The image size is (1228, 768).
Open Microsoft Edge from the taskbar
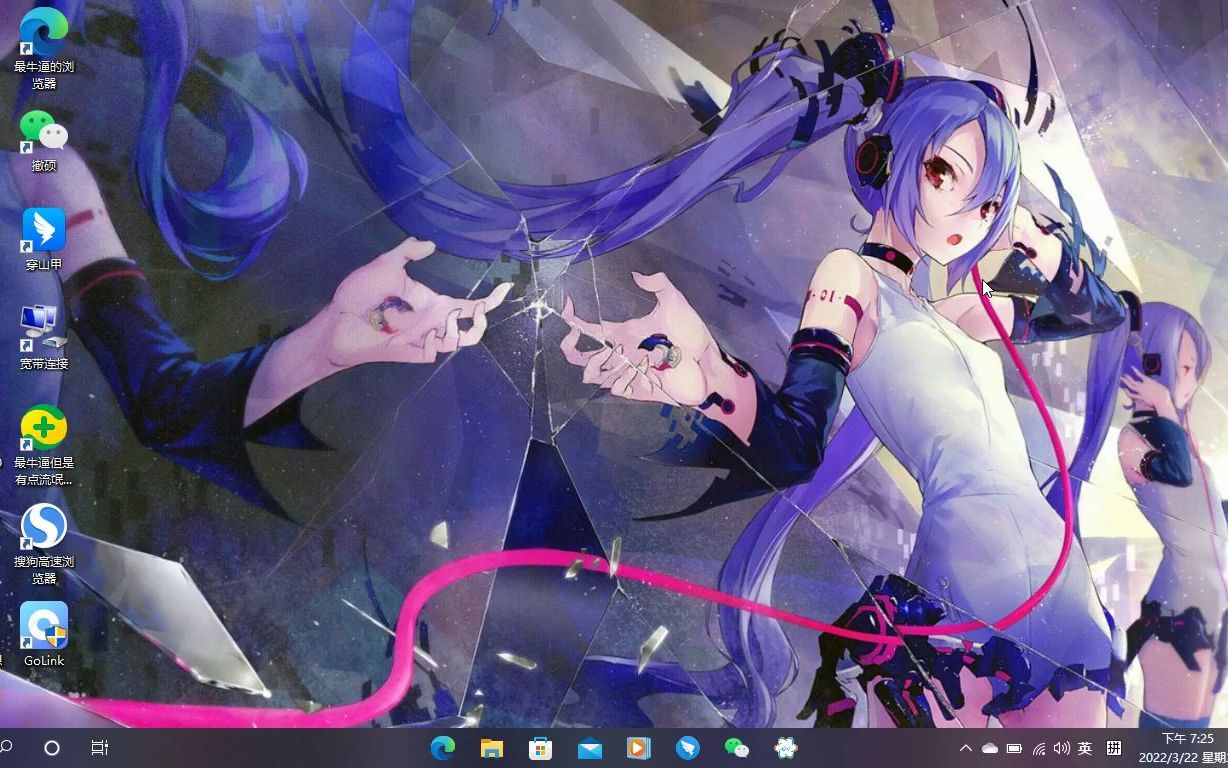(x=443, y=747)
